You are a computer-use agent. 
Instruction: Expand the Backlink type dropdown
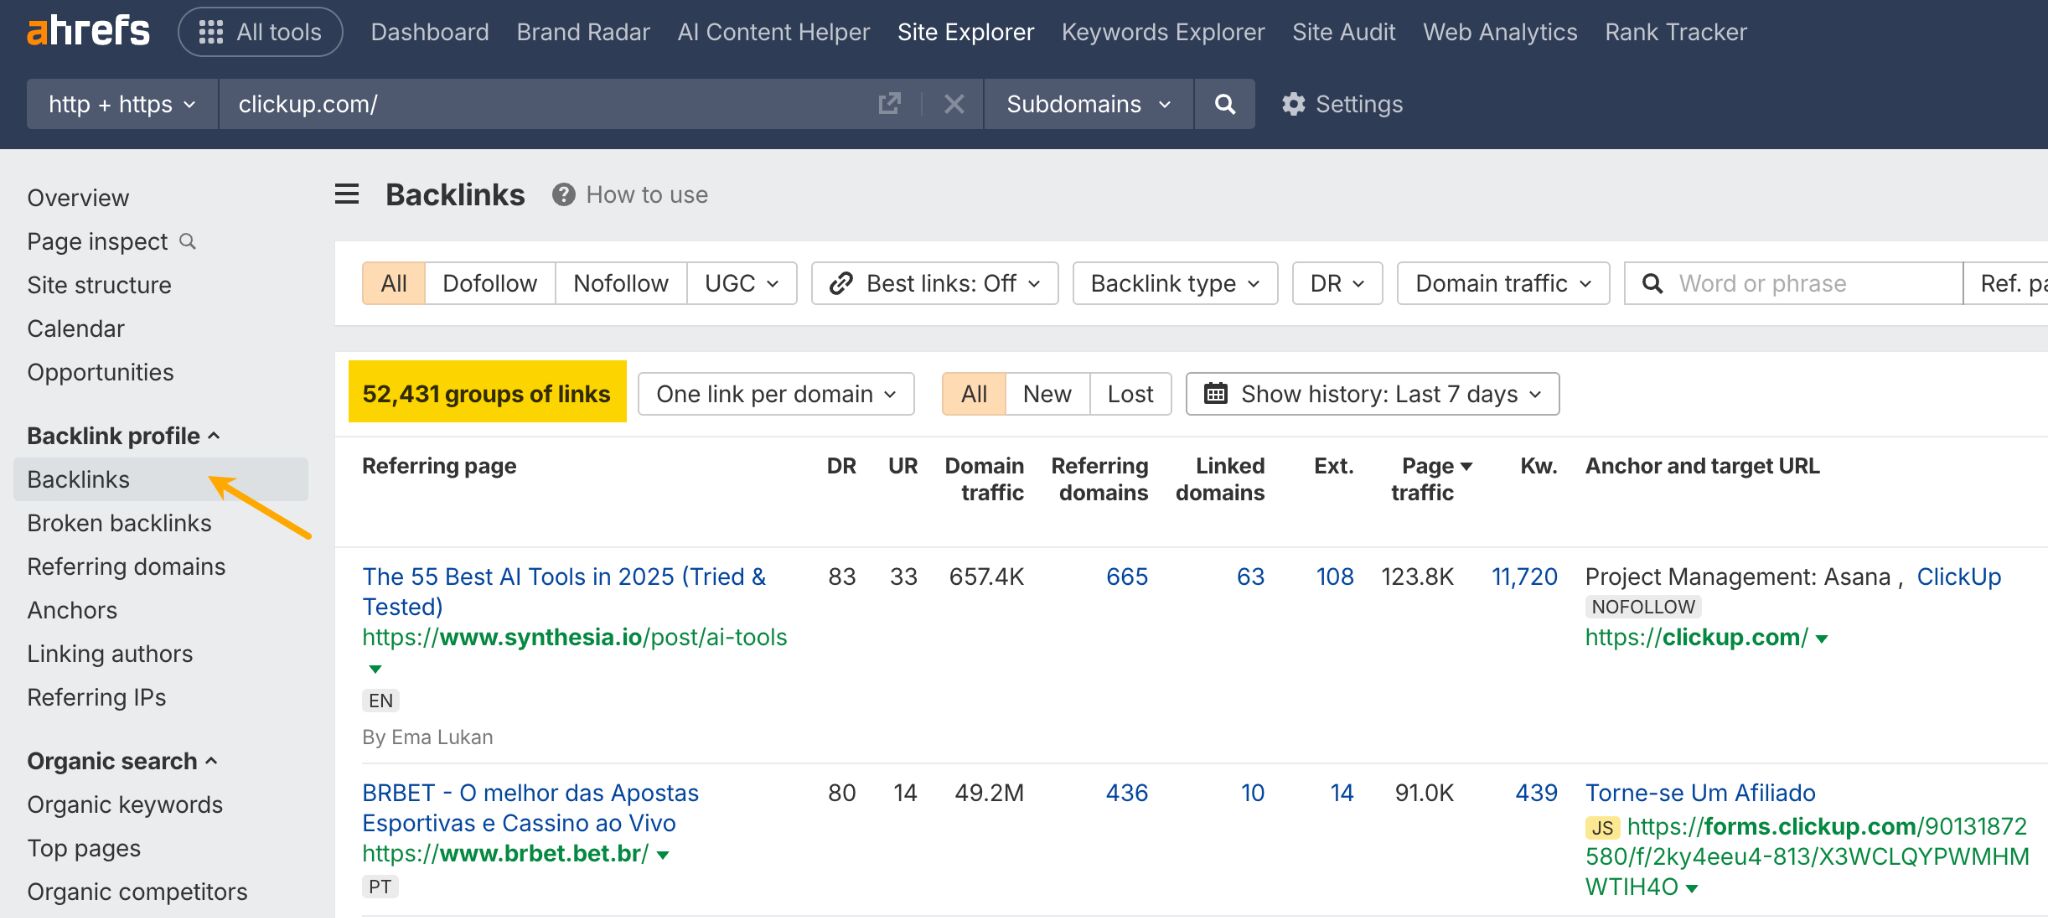(x=1173, y=283)
